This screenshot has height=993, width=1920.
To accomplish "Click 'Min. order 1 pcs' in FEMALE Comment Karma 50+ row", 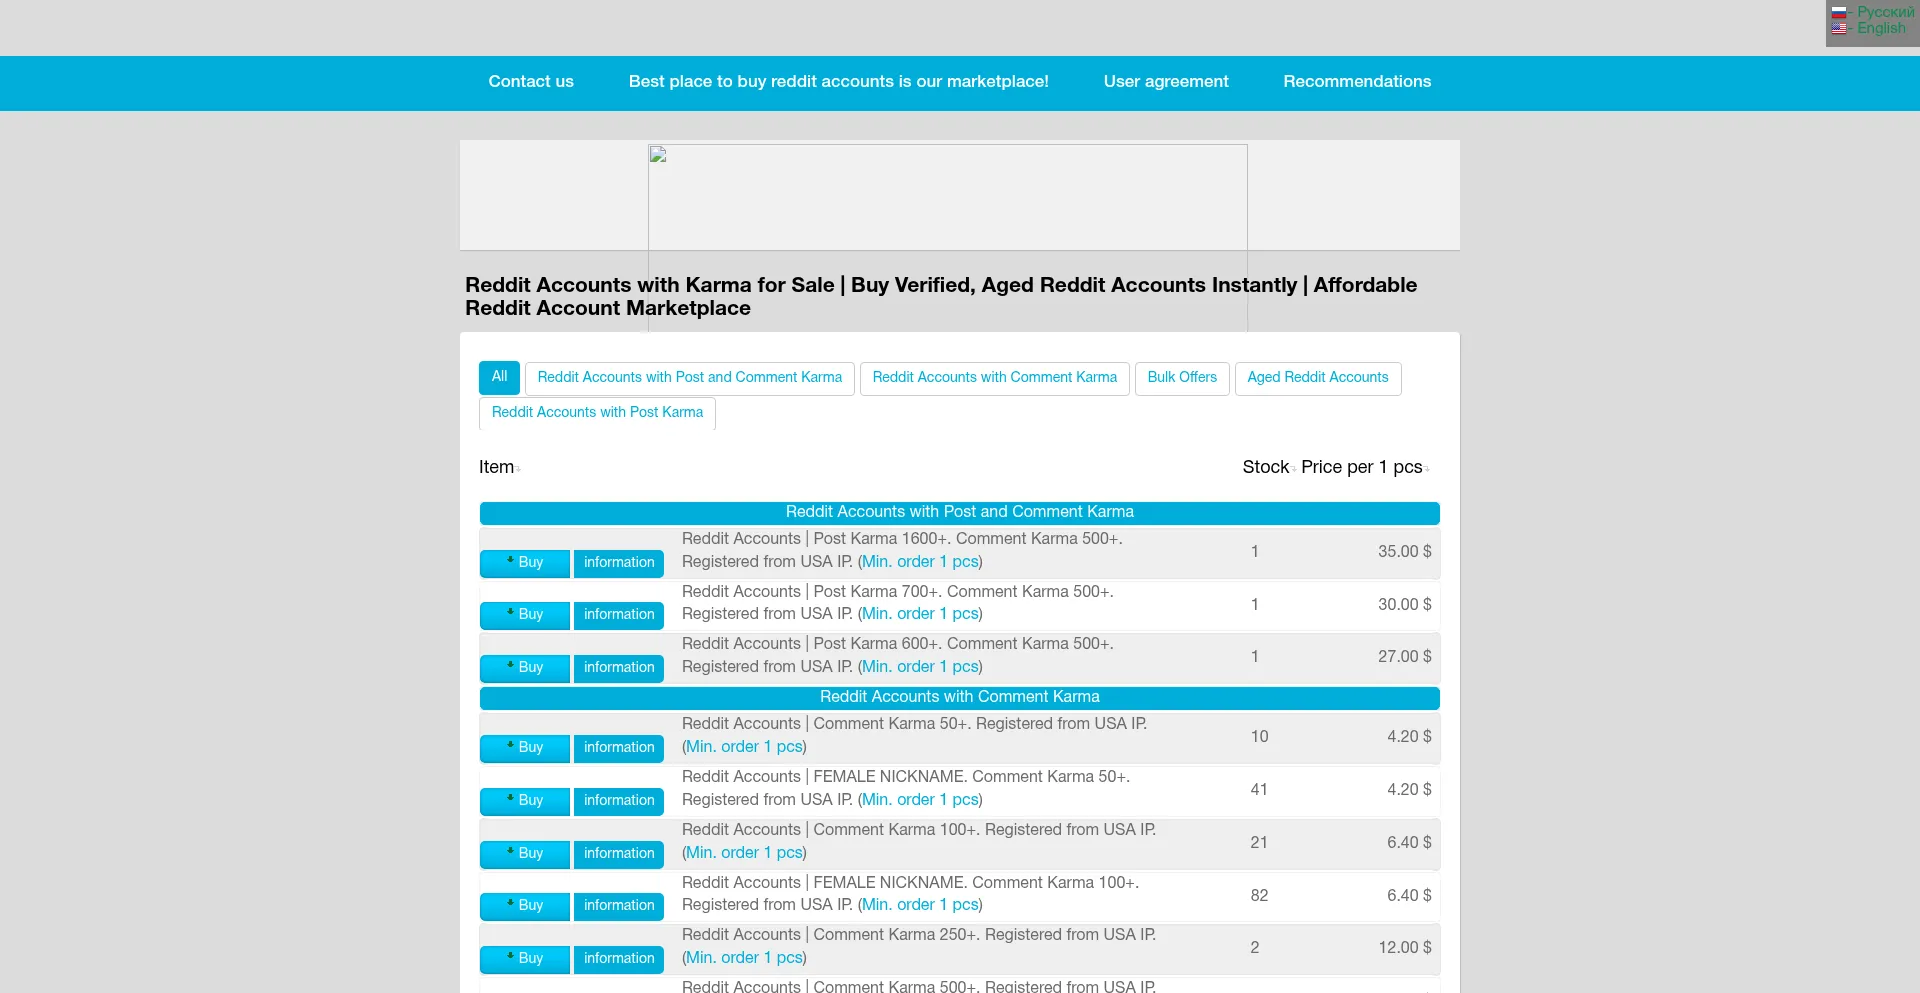I will [920, 800].
